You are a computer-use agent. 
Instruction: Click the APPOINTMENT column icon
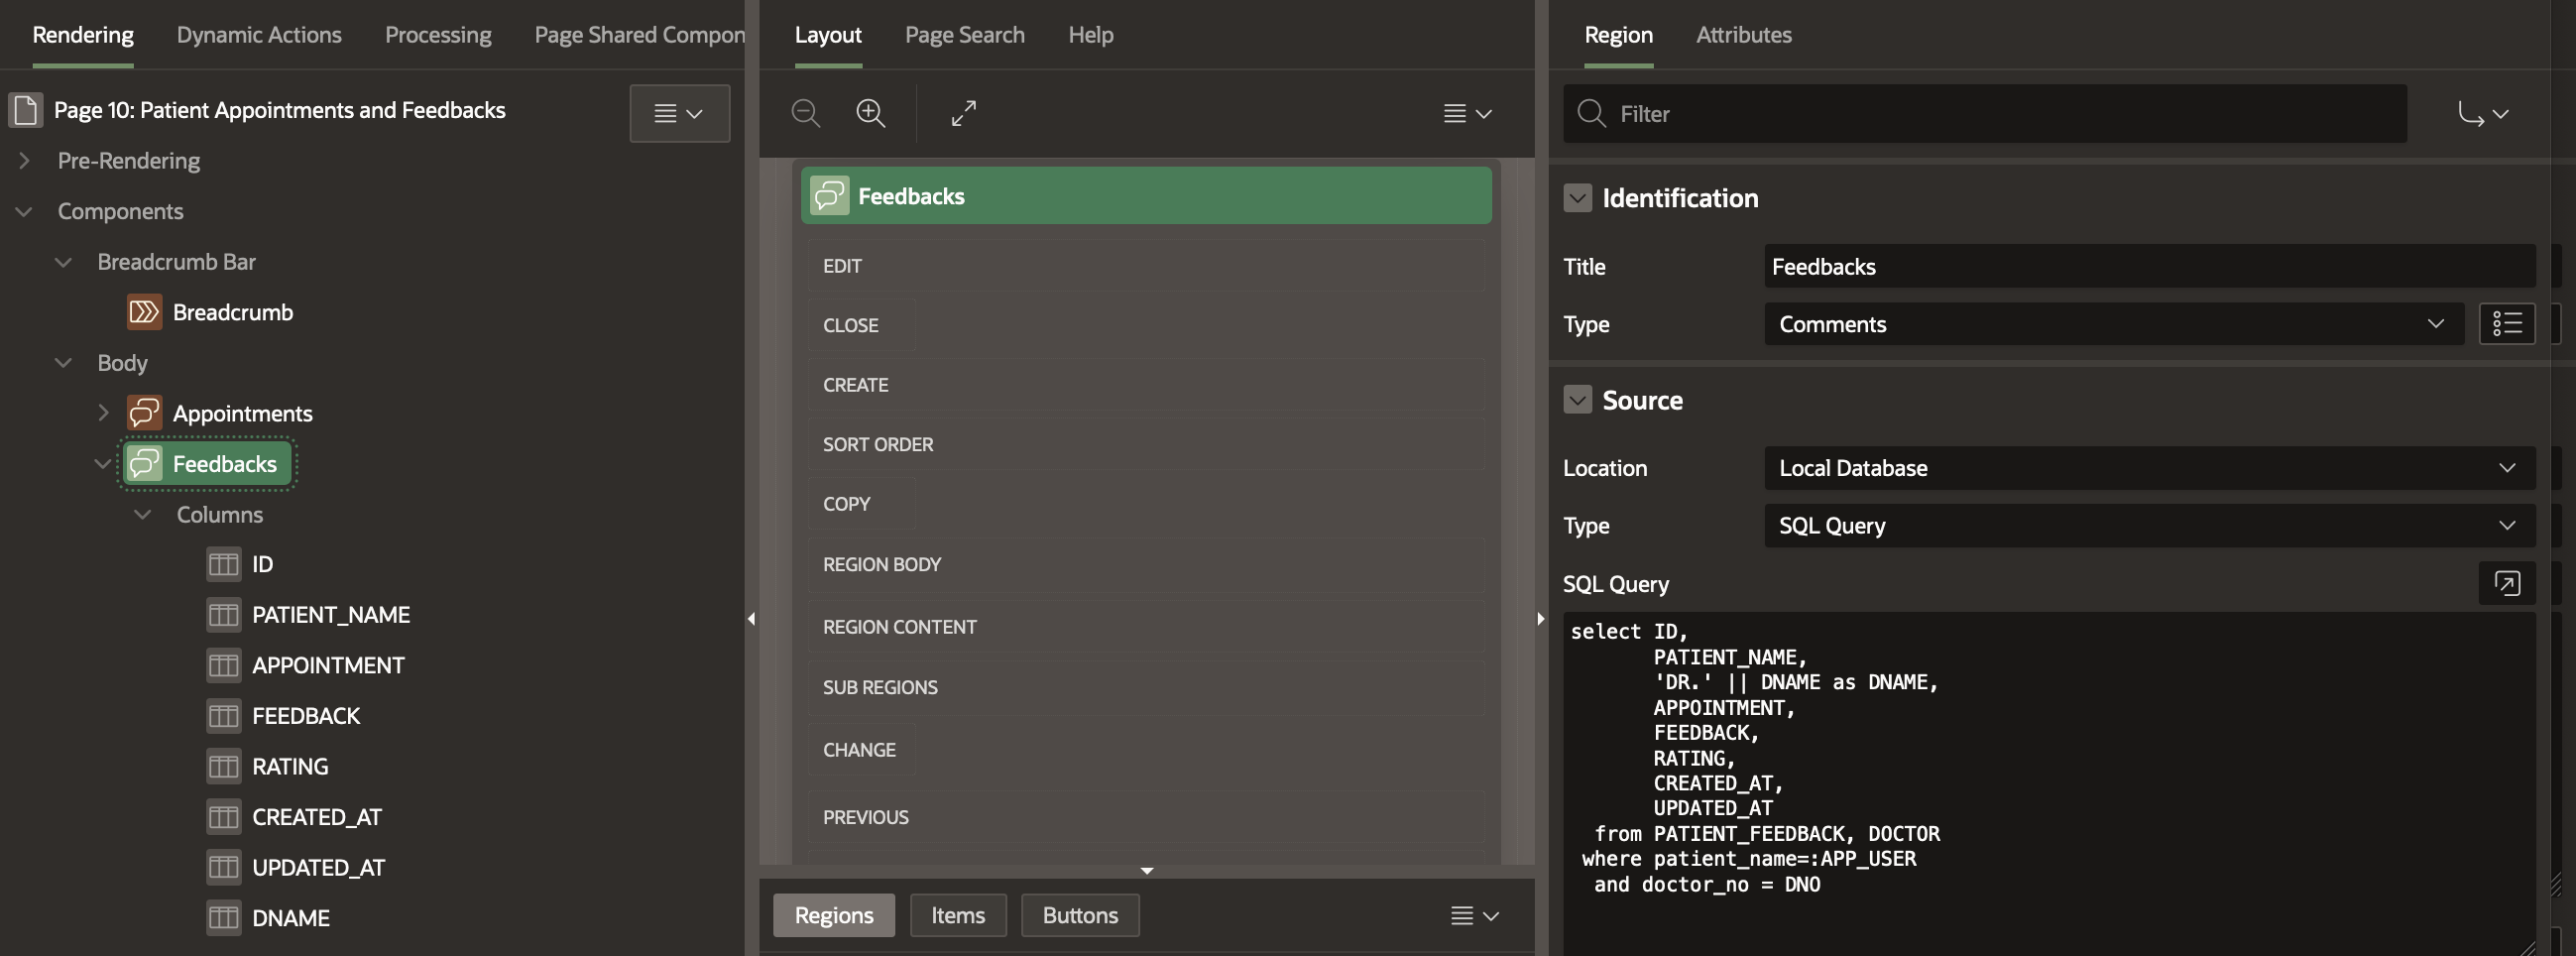[223, 665]
